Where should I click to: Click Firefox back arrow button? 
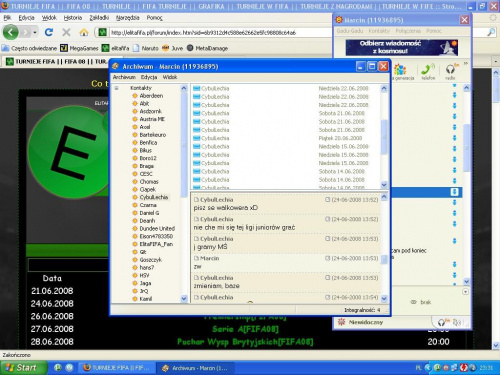(x=11, y=32)
